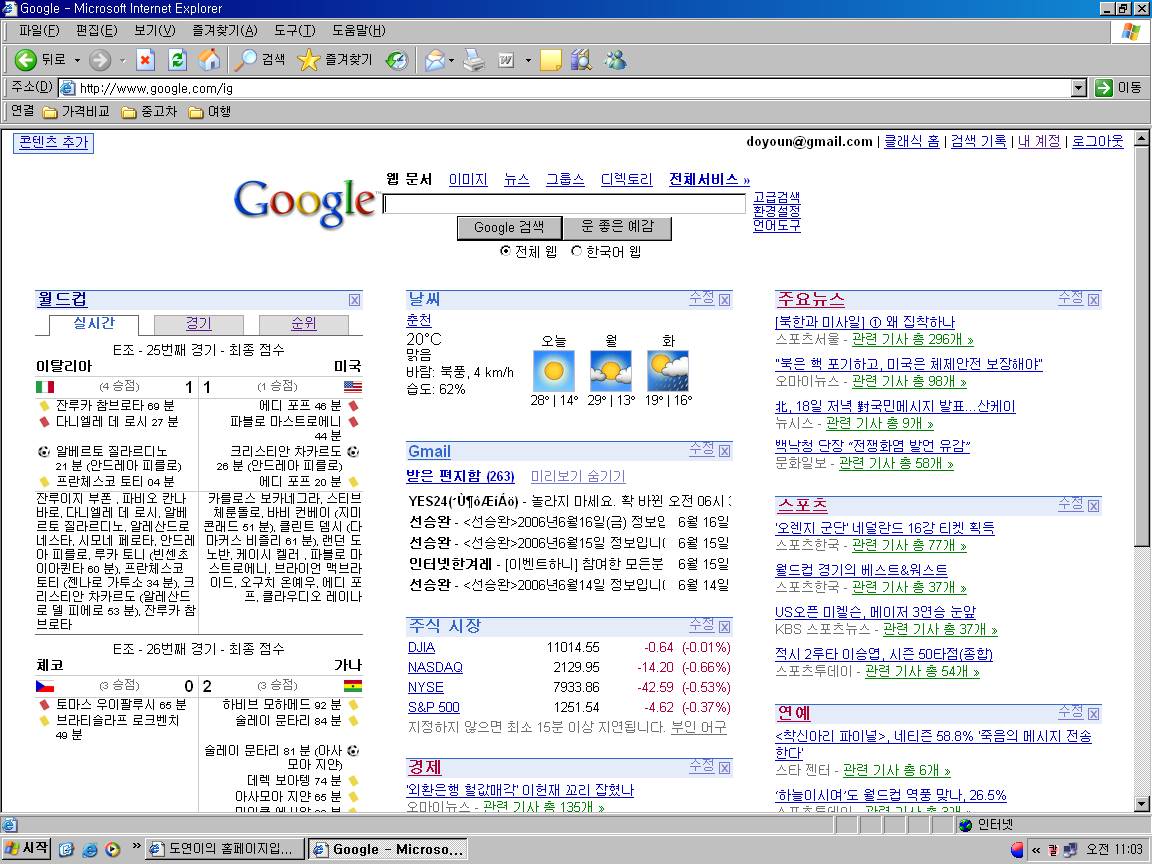Expand quick launch chevron in taskbar

tap(136, 846)
